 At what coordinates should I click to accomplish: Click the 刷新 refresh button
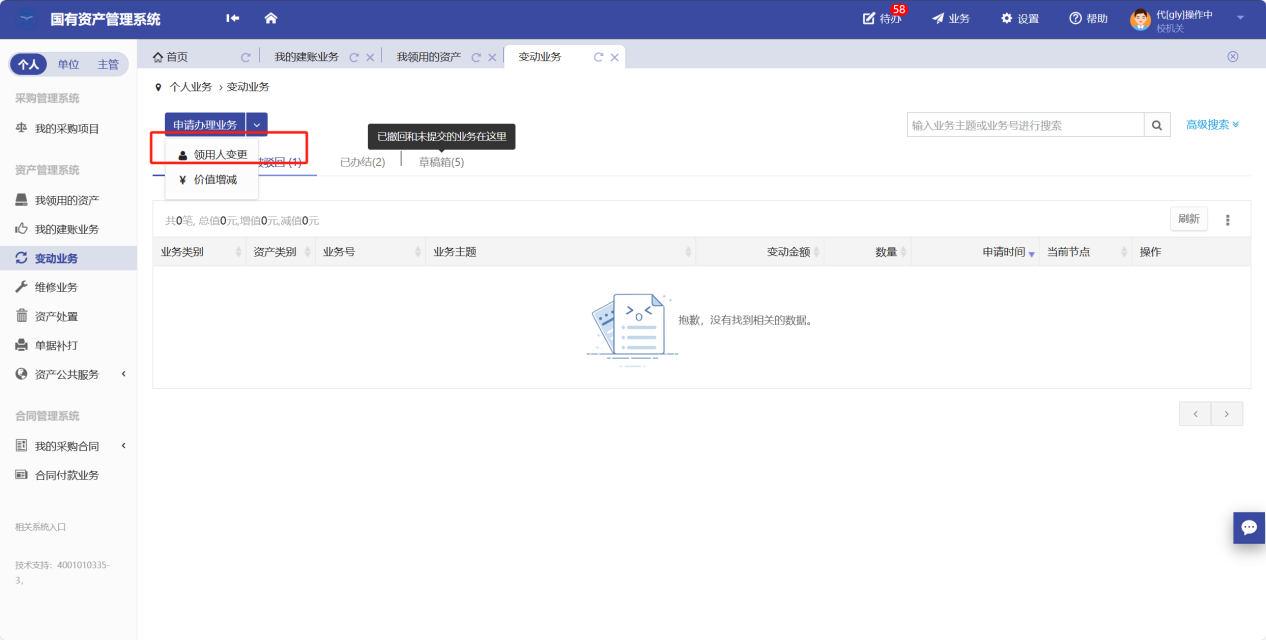[1188, 219]
